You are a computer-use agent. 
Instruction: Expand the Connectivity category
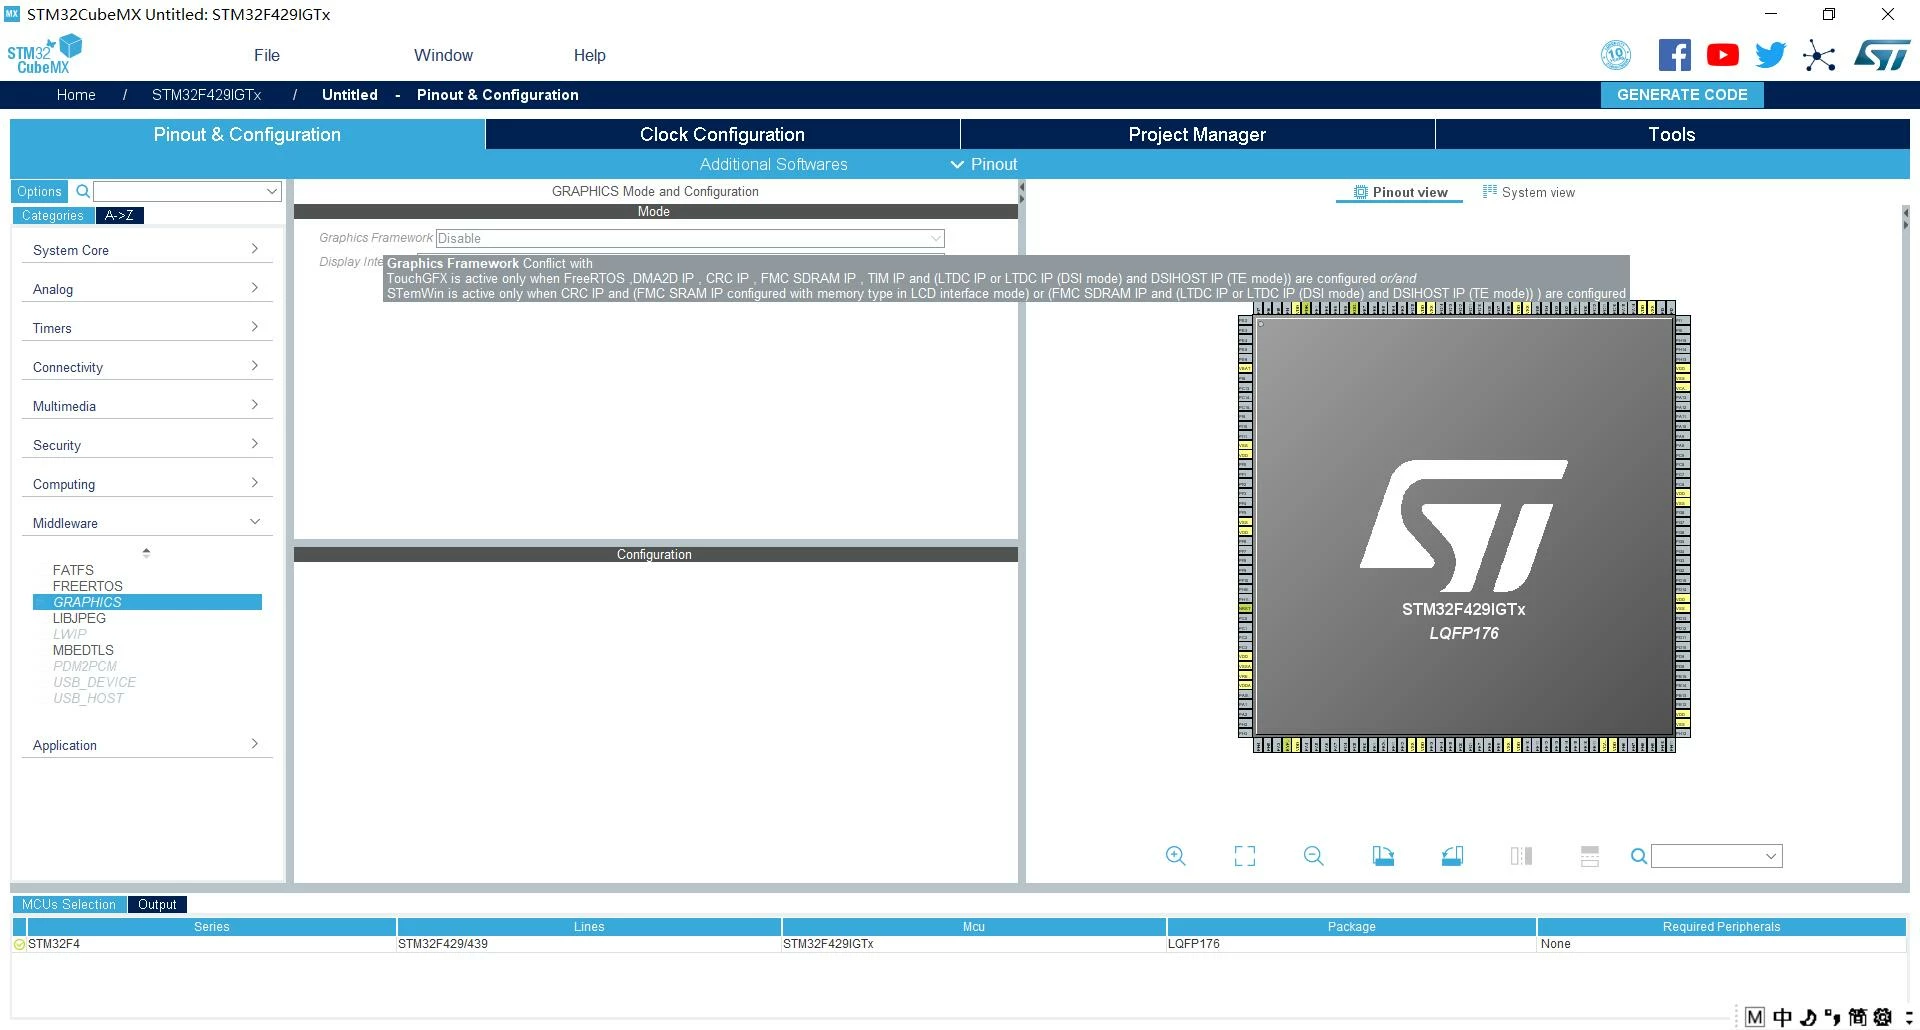coord(146,367)
